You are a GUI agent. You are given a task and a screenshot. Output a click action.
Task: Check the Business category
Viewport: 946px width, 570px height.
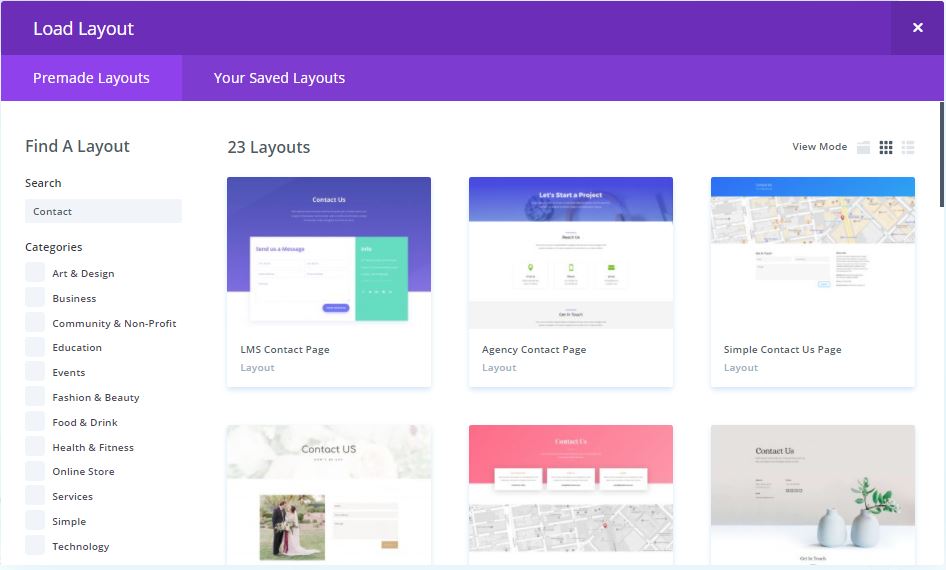coord(35,297)
